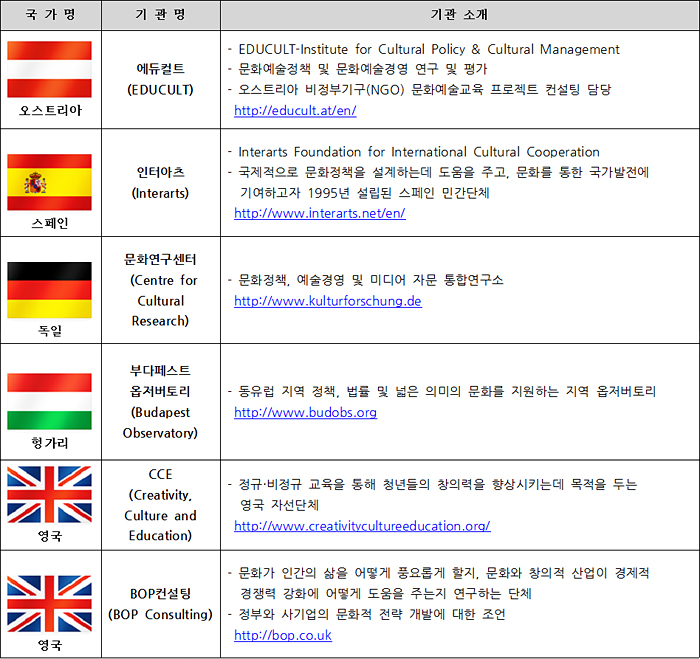
Task: Click the 에듀컬트 organization name
Action: [161, 69]
